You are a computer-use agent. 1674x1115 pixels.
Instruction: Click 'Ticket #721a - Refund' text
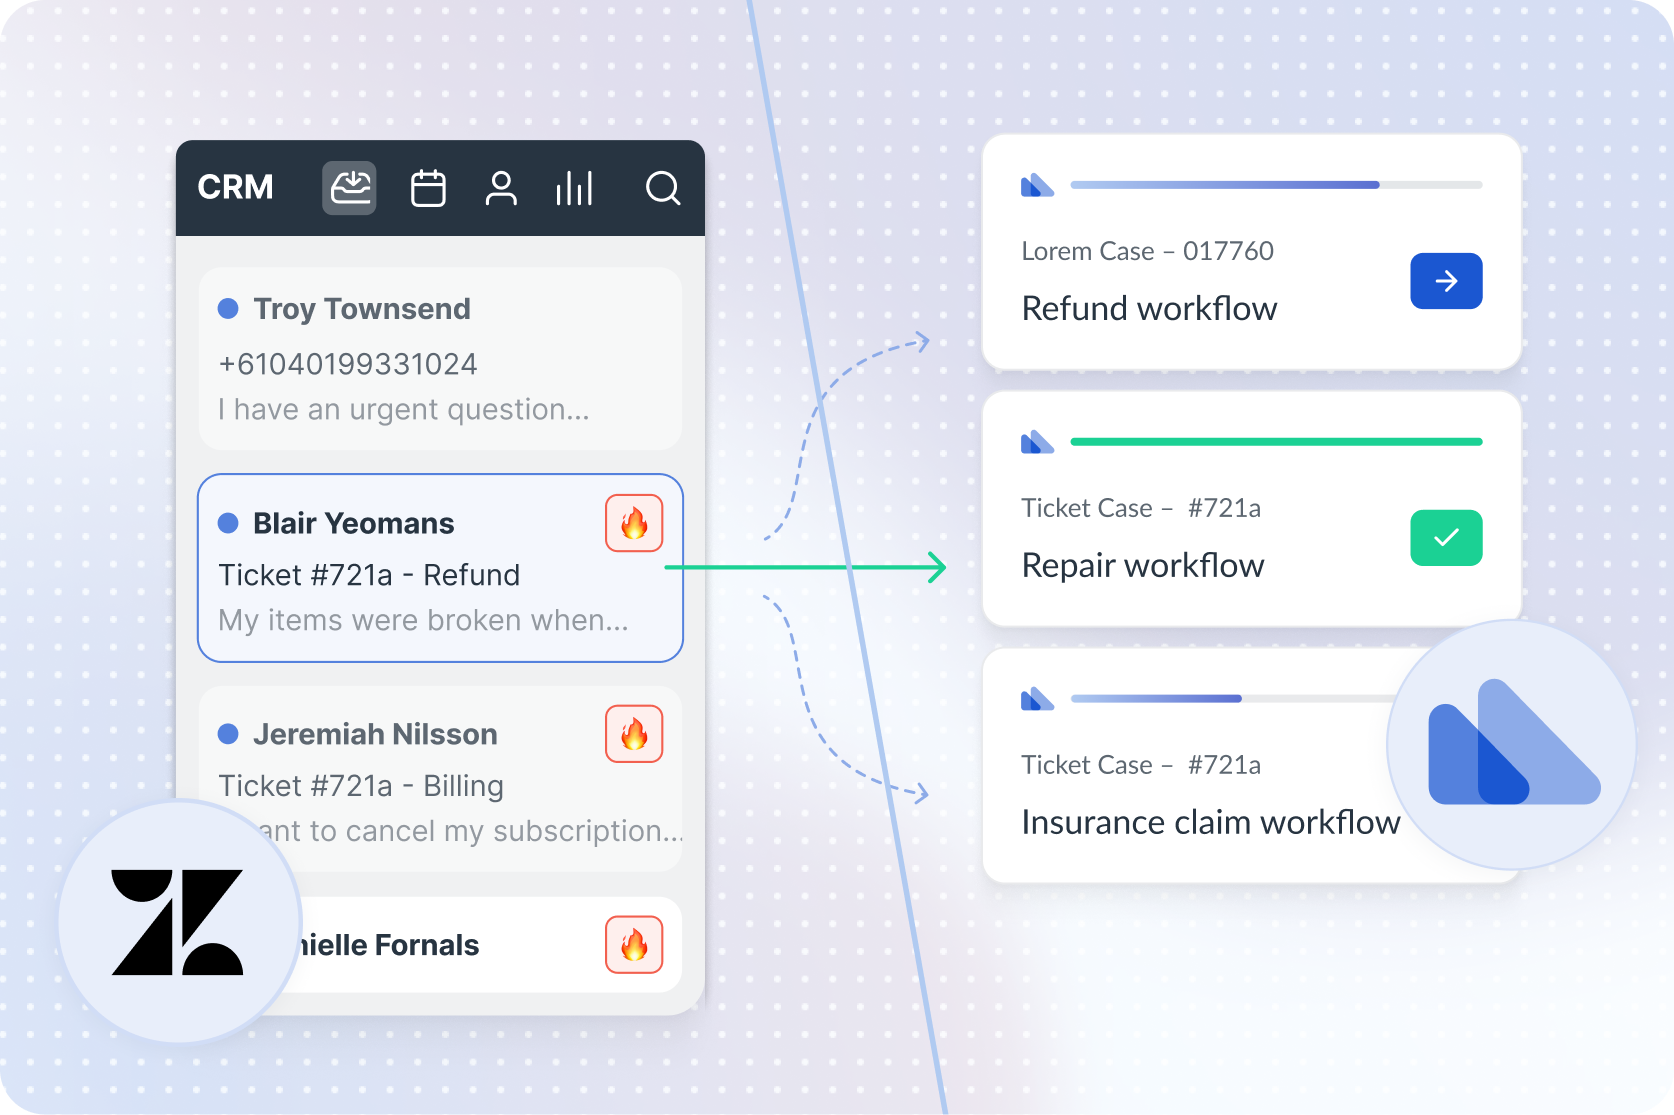(x=369, y=575)
